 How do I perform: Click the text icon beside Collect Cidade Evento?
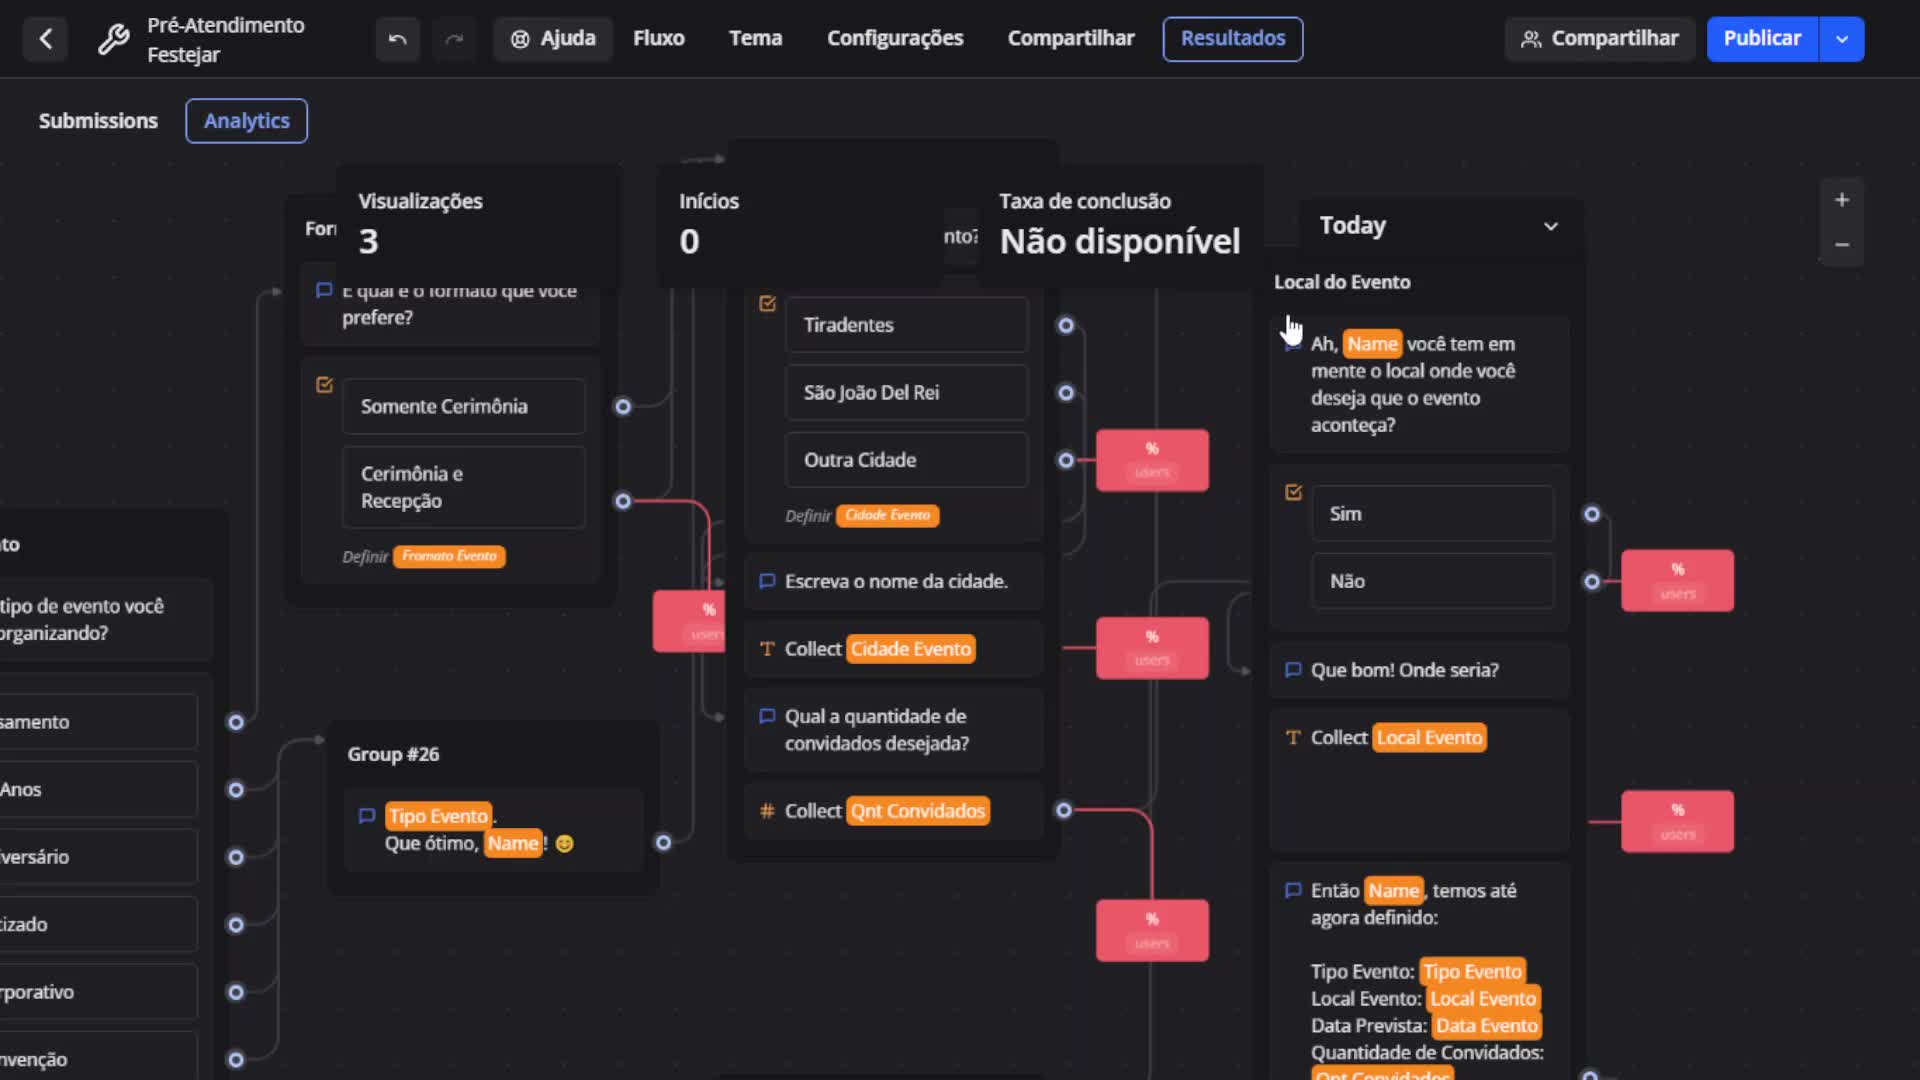tap(767, 649)
